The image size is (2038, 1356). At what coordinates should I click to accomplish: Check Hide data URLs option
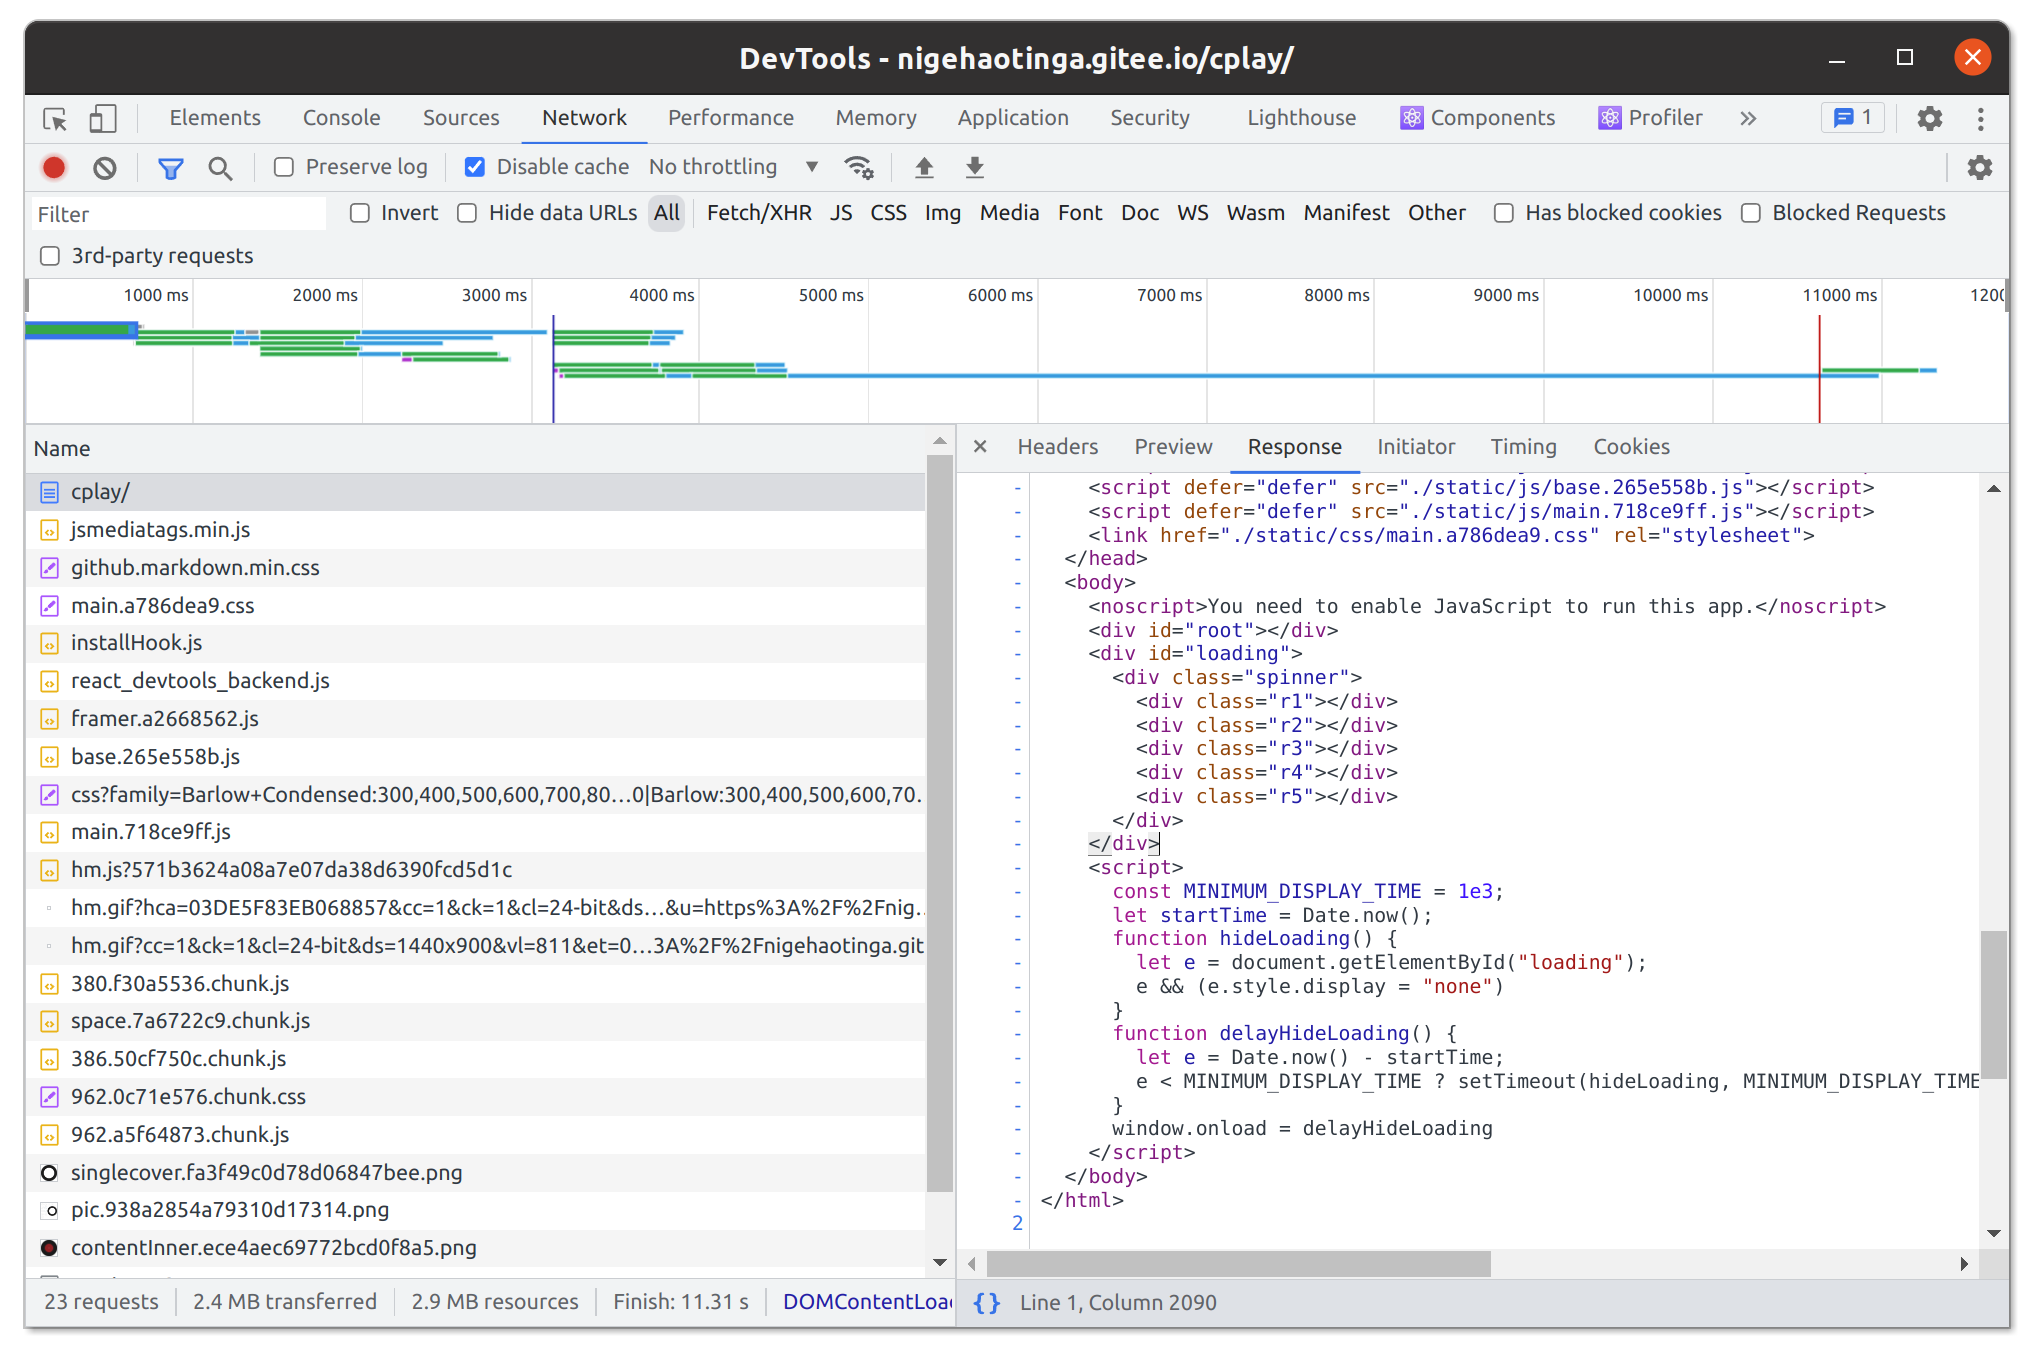tap(467, 213)
